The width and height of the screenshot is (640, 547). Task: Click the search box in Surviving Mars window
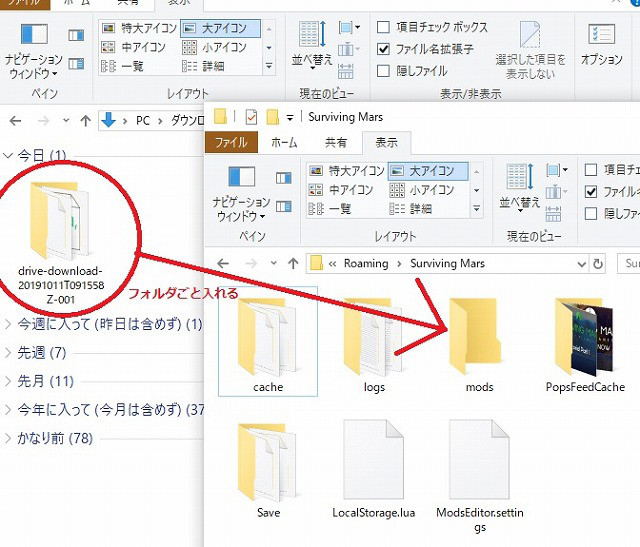(x=629, y=264)
